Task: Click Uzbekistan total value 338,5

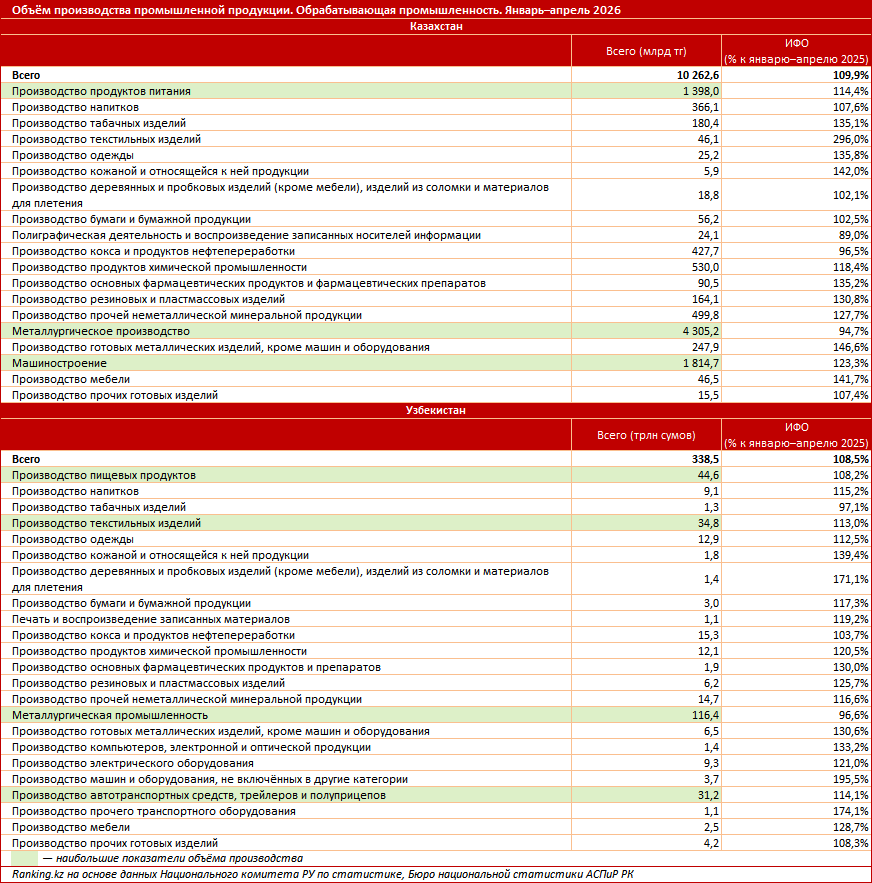Action: coord(705,460)
